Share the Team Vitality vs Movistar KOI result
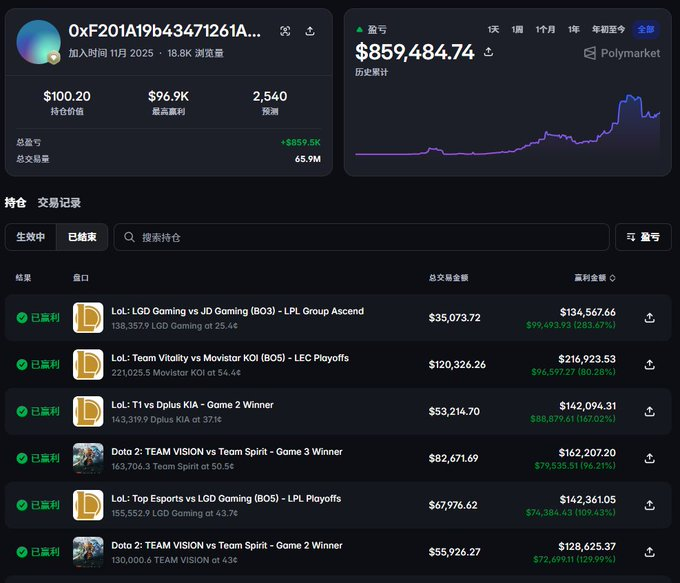Image resolution: width=680 pixels, height=583 pixels. tap(649, 365)
